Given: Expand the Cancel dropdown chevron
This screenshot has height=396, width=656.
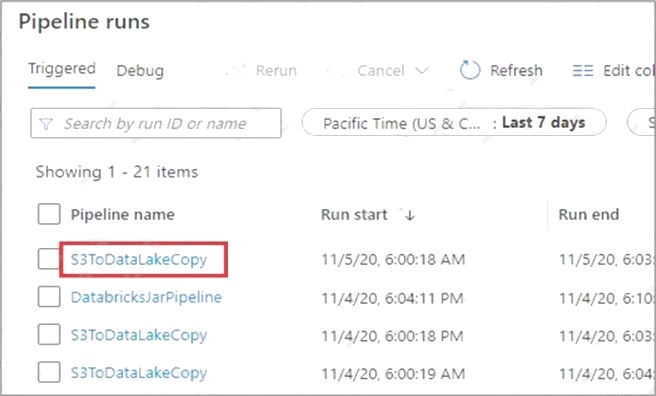Looking at the screenshot, I should pos(422,70).
